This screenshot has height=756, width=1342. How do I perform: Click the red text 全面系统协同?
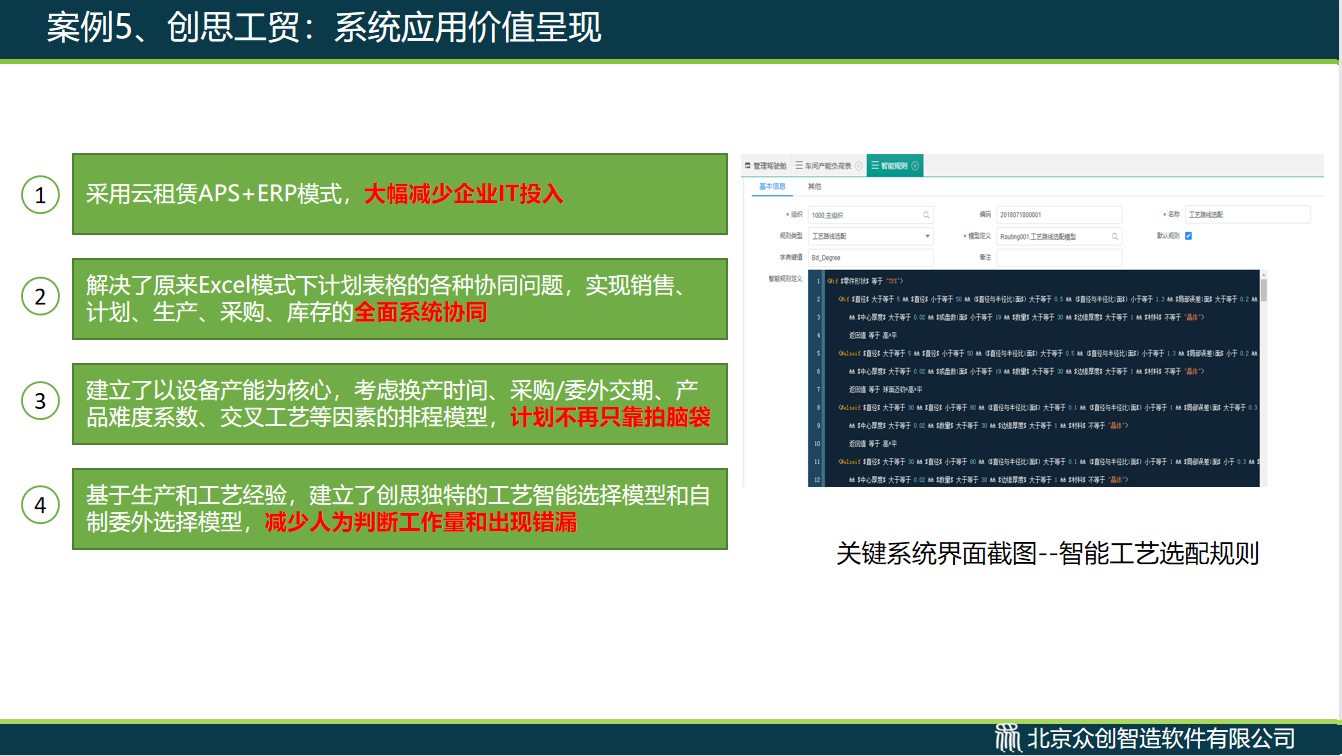(x=420, y=312)
